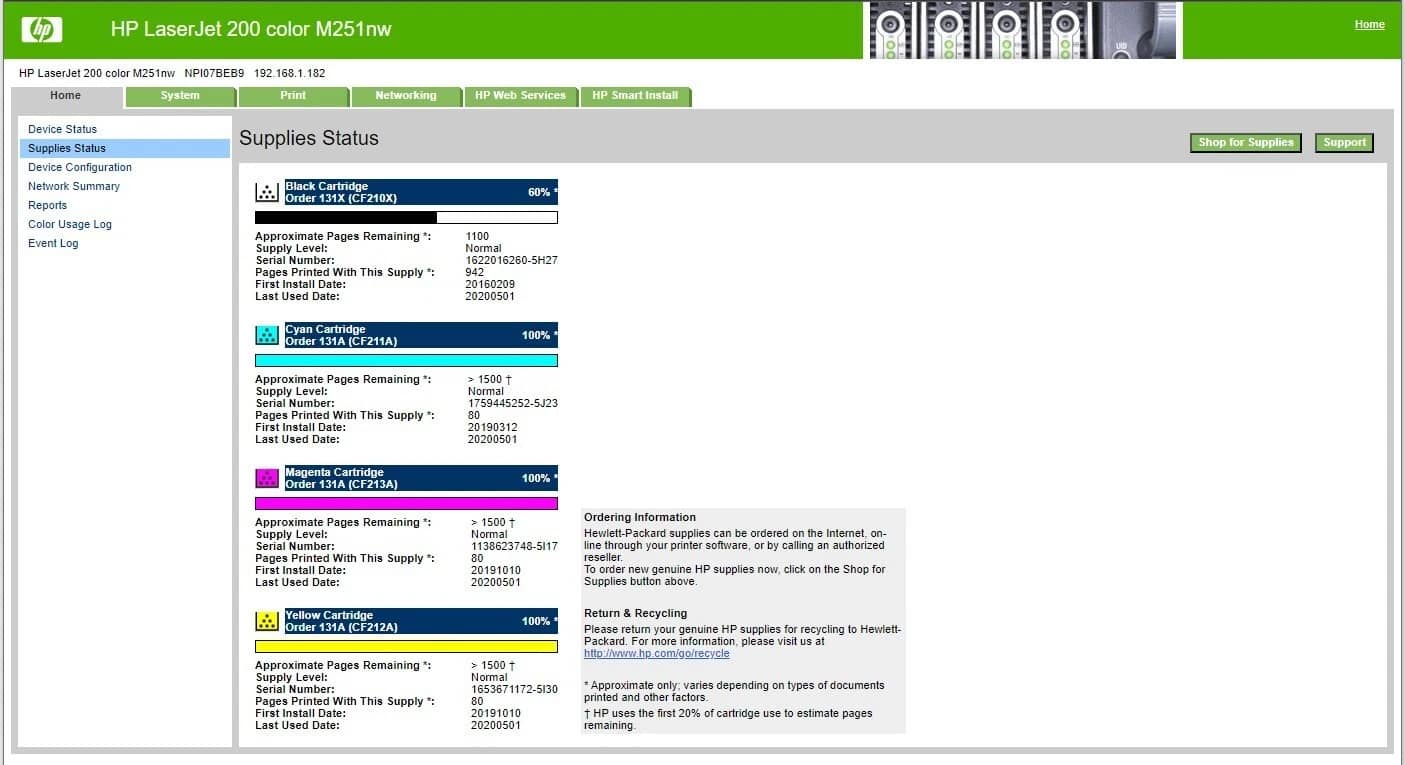The width and height of the screenshot is (1405, 765).
Task: Open the Print tab
Action: point(293,96)
